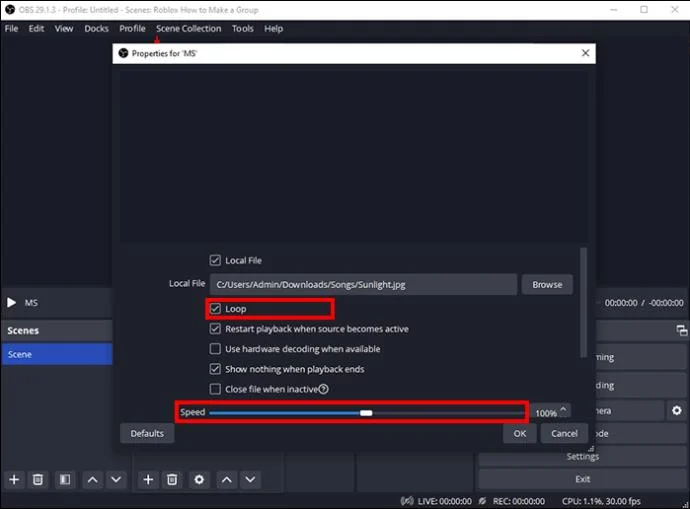Click the properties dialog vertical scrollbar

584,303
